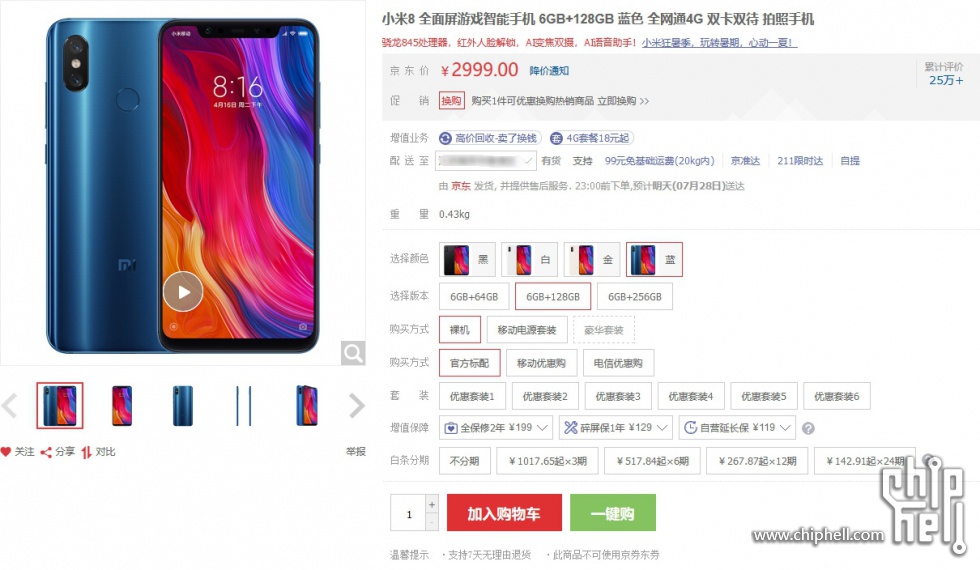Image resolution: width=980 pixels, height=570 pixels.
Task: Play the product video on the main image
Action: pyautogui.click(x=183, y=292)
